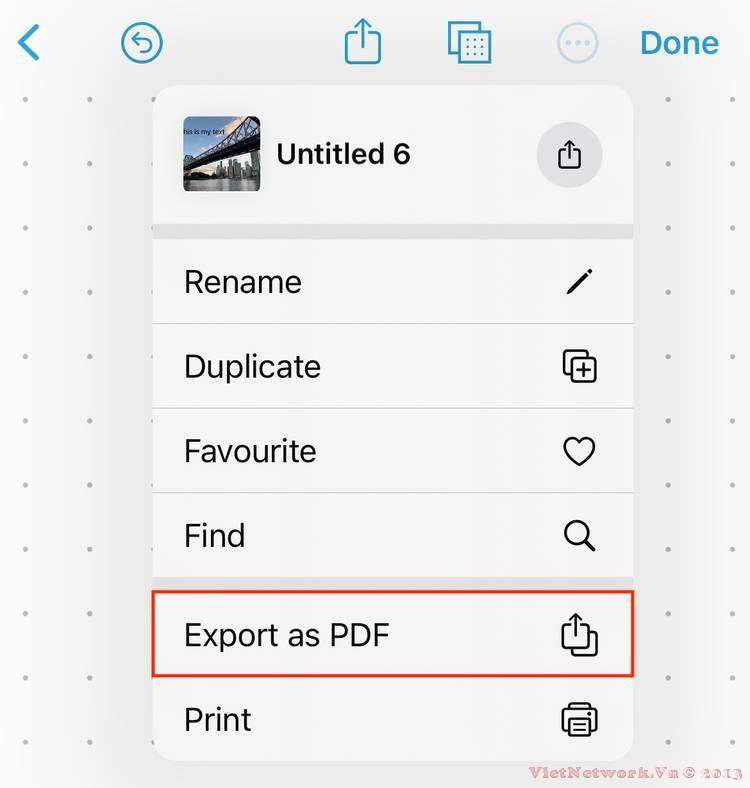Open the boards overview grid icon
Screen dimensions: 750x788
[470, 42]
